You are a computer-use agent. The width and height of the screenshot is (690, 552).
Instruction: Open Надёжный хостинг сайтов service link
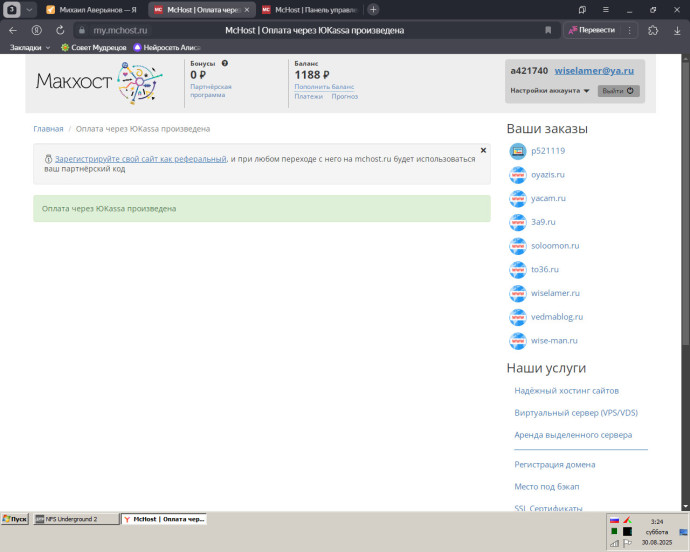coord(566,391)
